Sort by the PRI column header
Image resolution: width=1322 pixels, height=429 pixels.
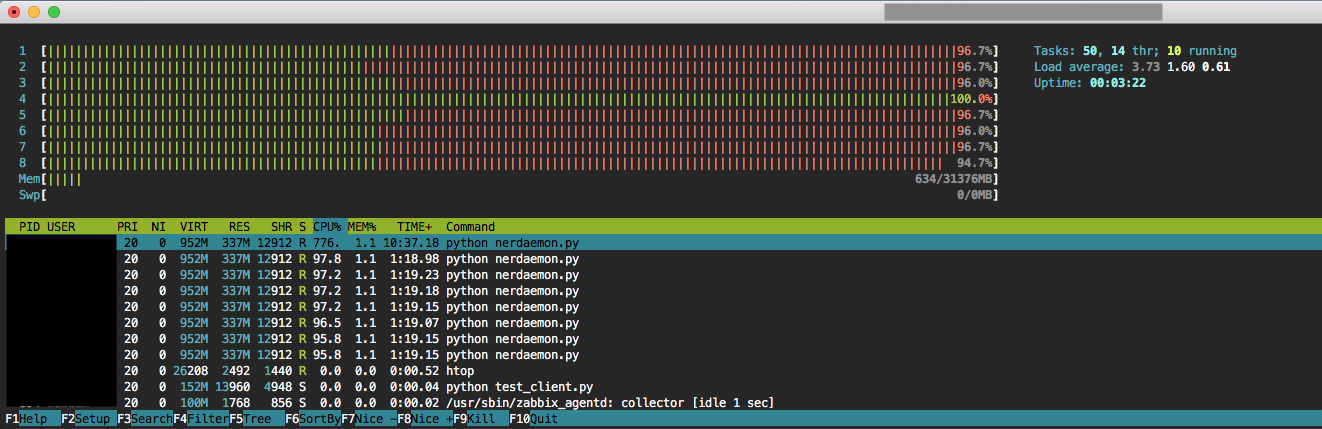[127, 227]
